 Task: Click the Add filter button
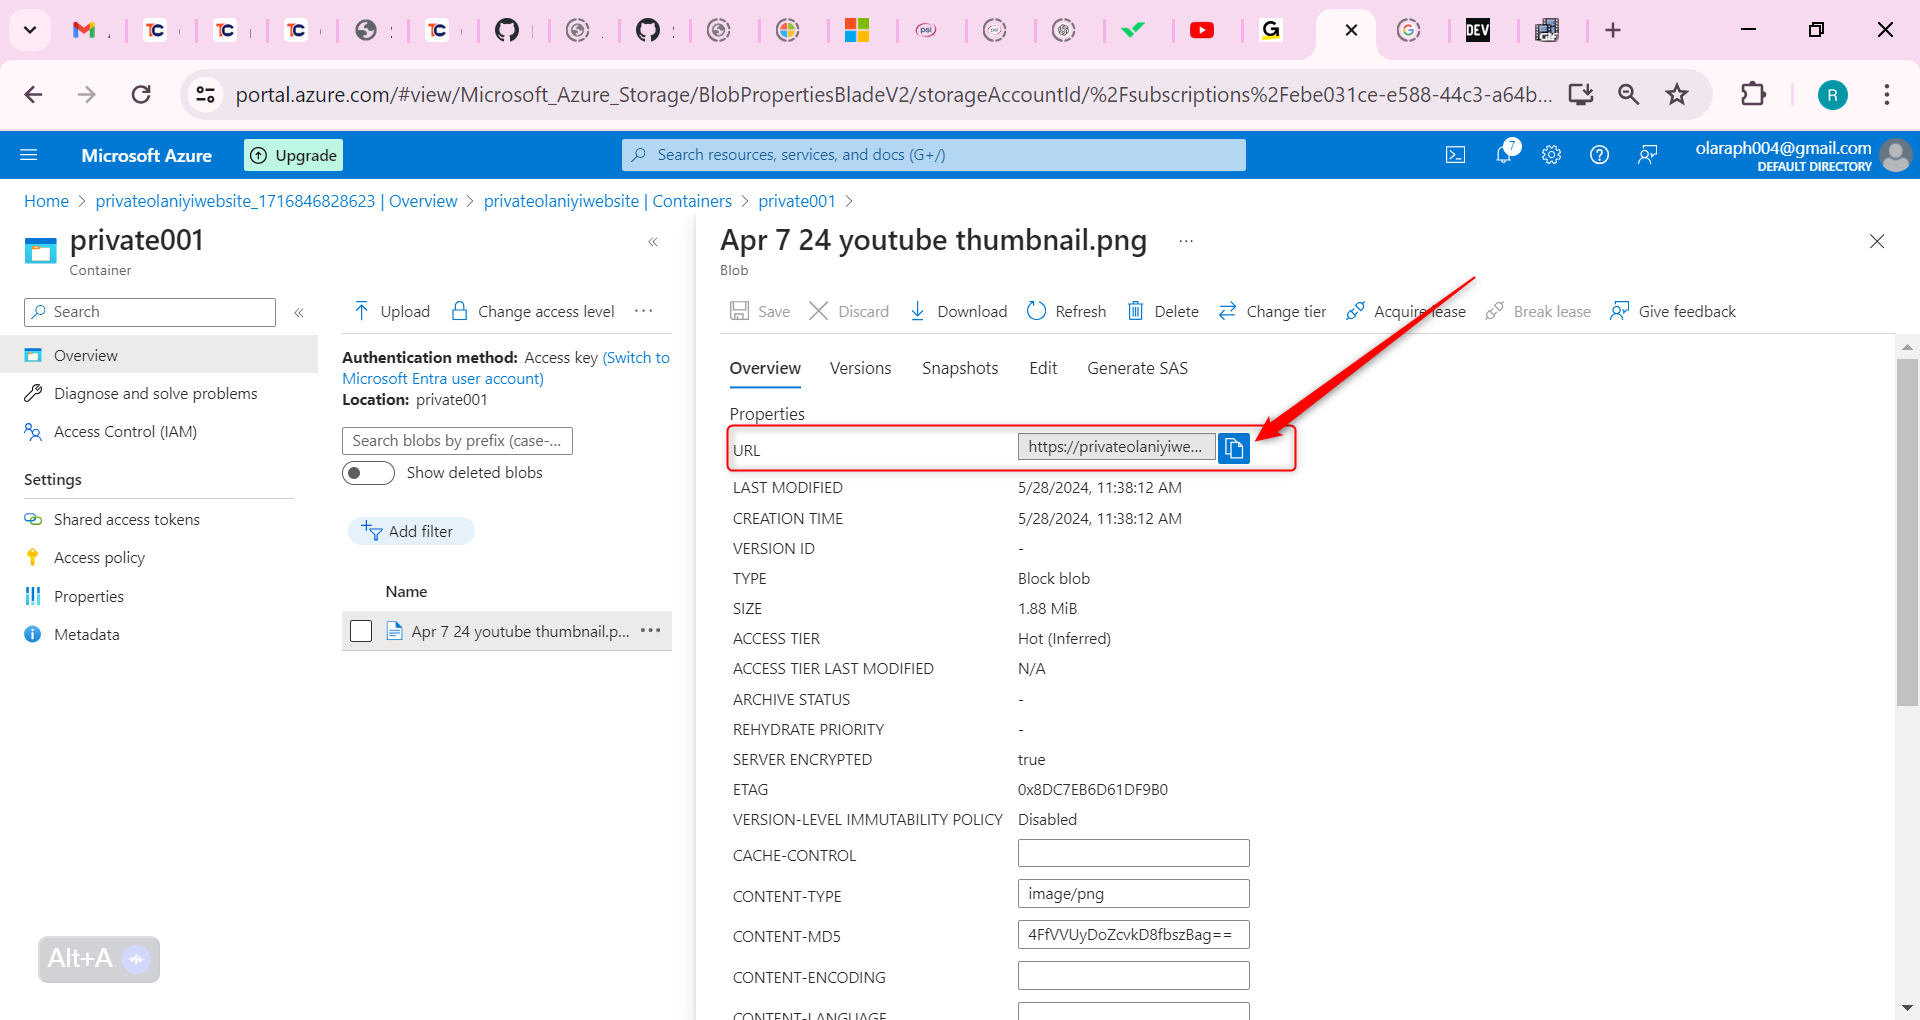pos(410,531)
